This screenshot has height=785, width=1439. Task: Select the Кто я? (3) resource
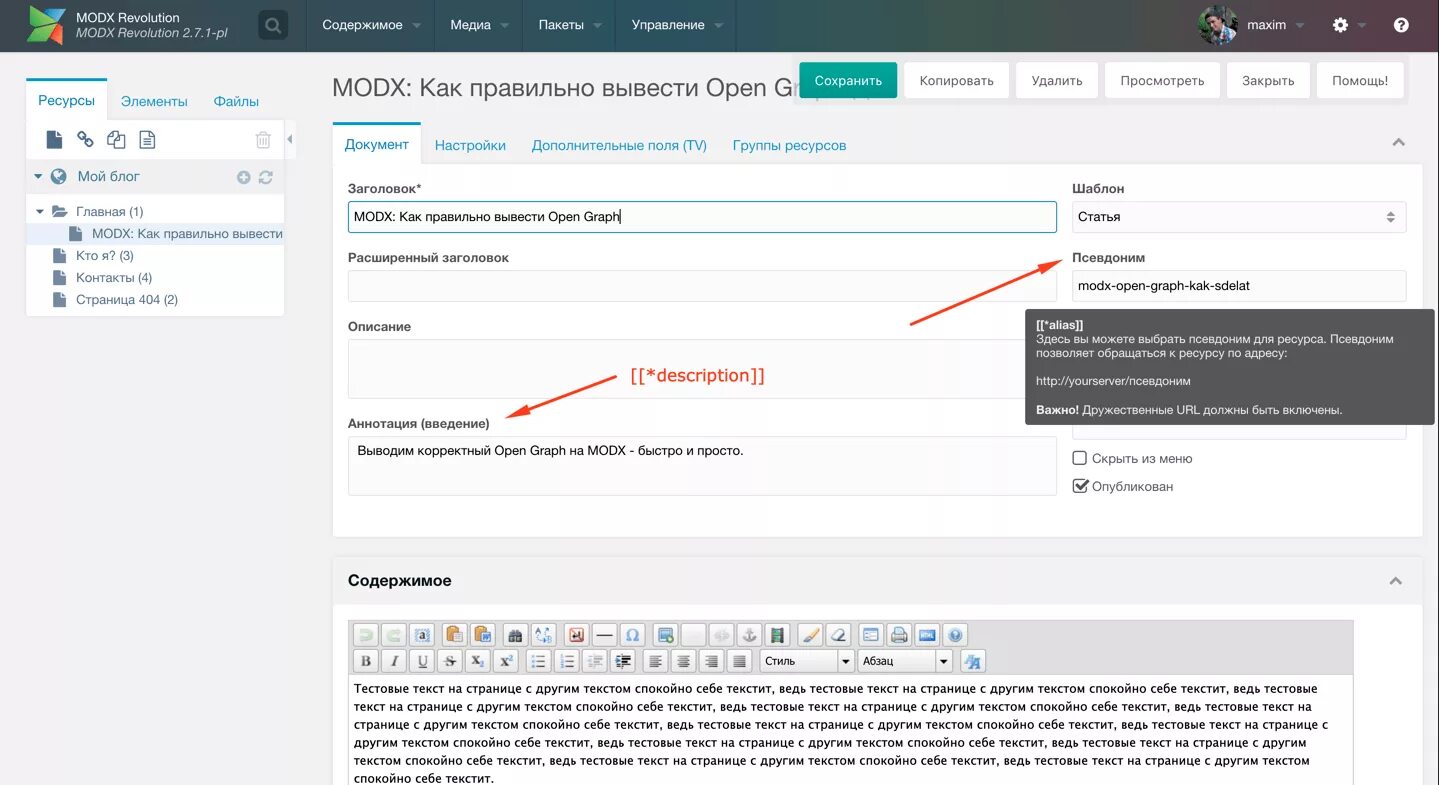tap(105, 256)
